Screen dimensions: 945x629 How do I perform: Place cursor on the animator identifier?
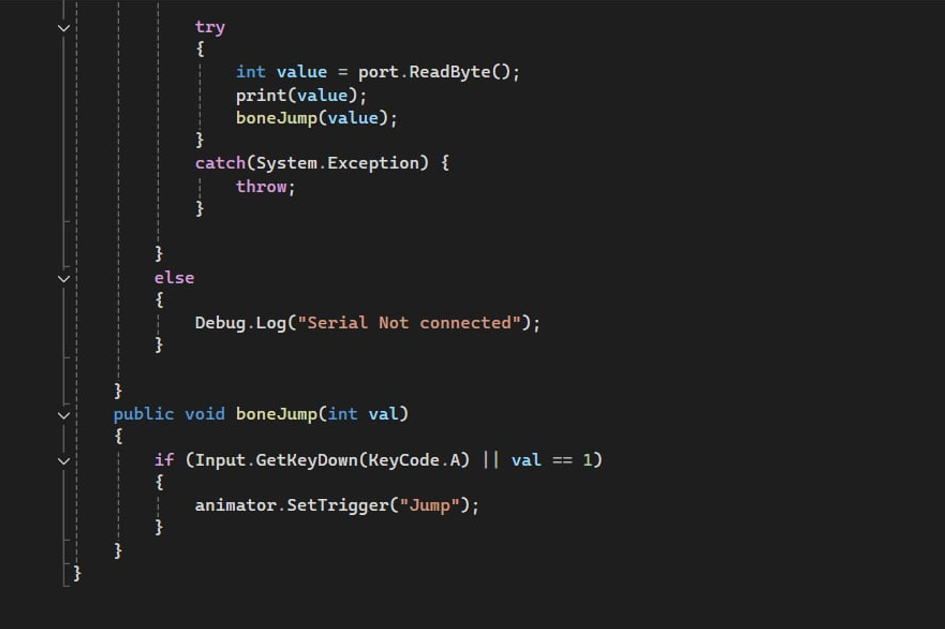(235, 505)
